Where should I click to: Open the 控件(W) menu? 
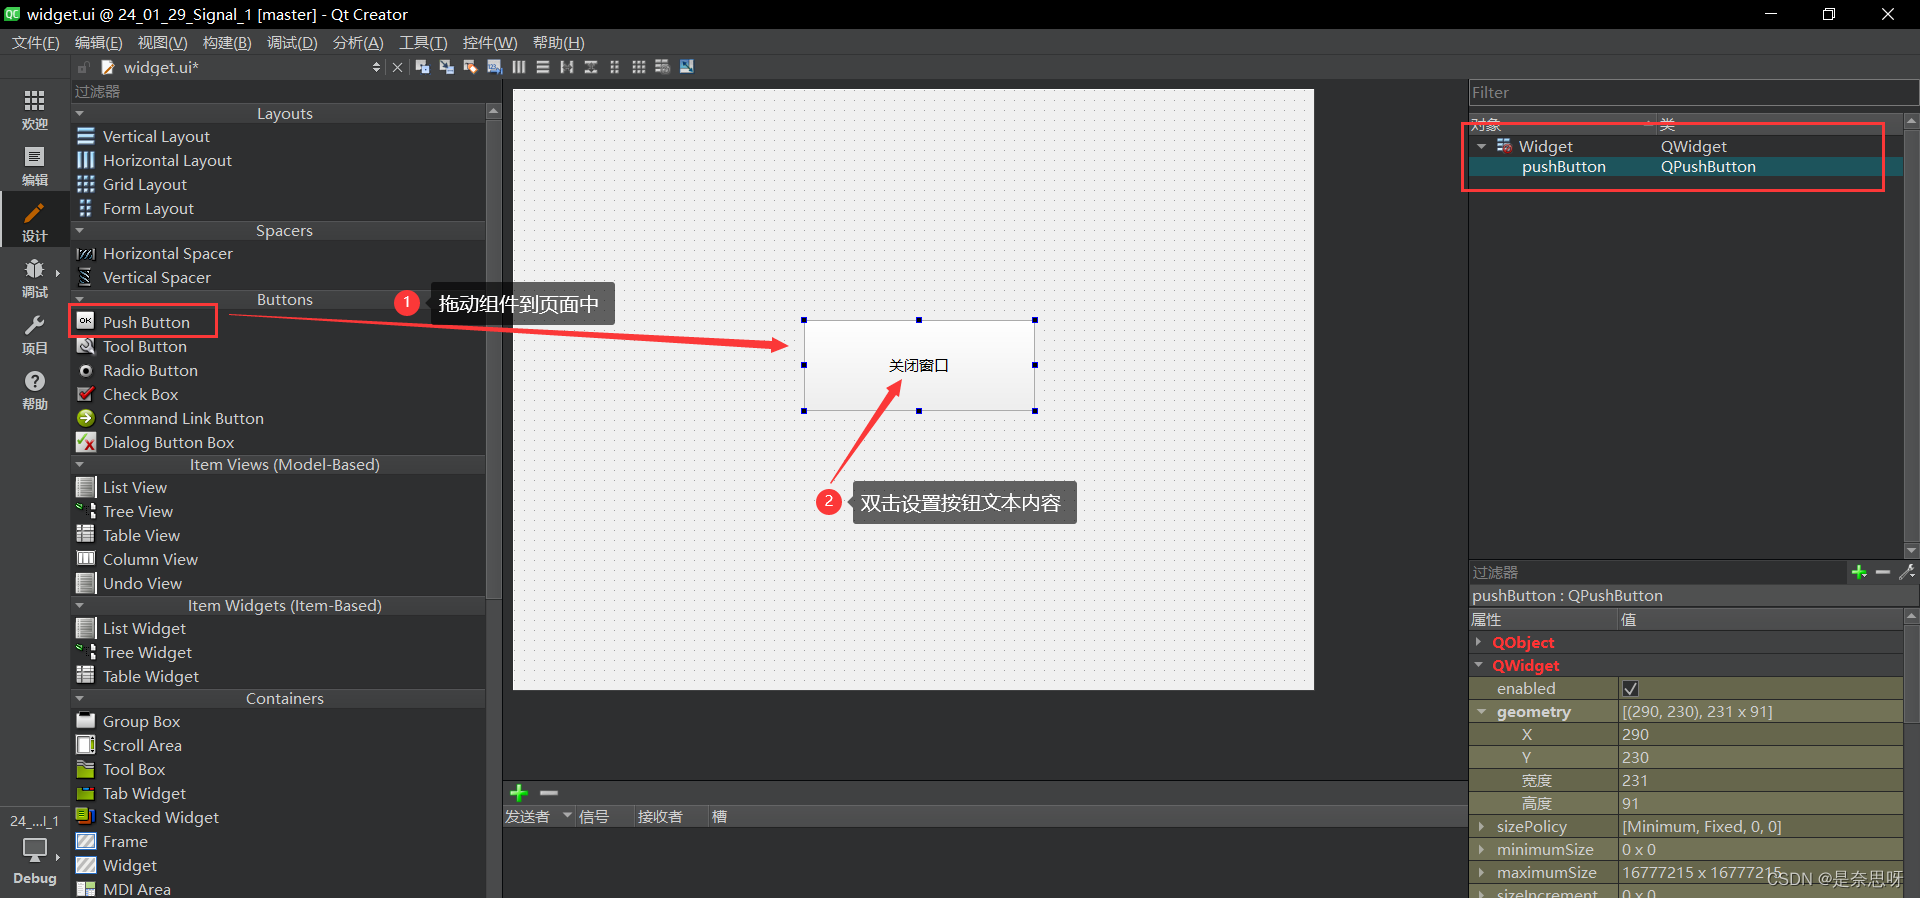[x=490, y=43]
